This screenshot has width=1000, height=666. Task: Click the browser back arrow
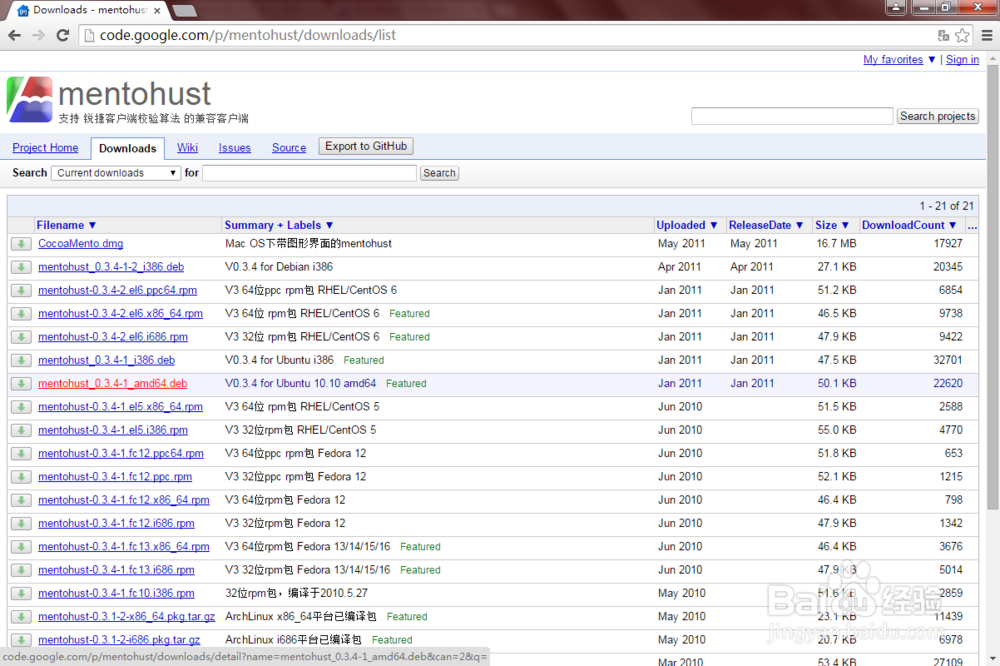[14, 33]
